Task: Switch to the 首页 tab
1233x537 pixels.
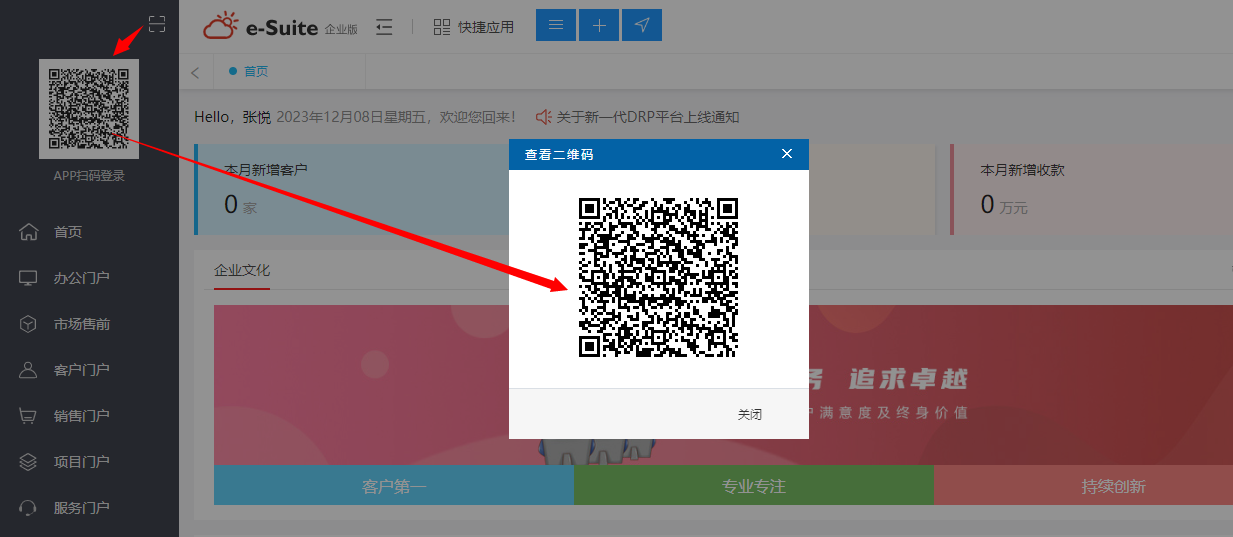Action: [256, 72]
